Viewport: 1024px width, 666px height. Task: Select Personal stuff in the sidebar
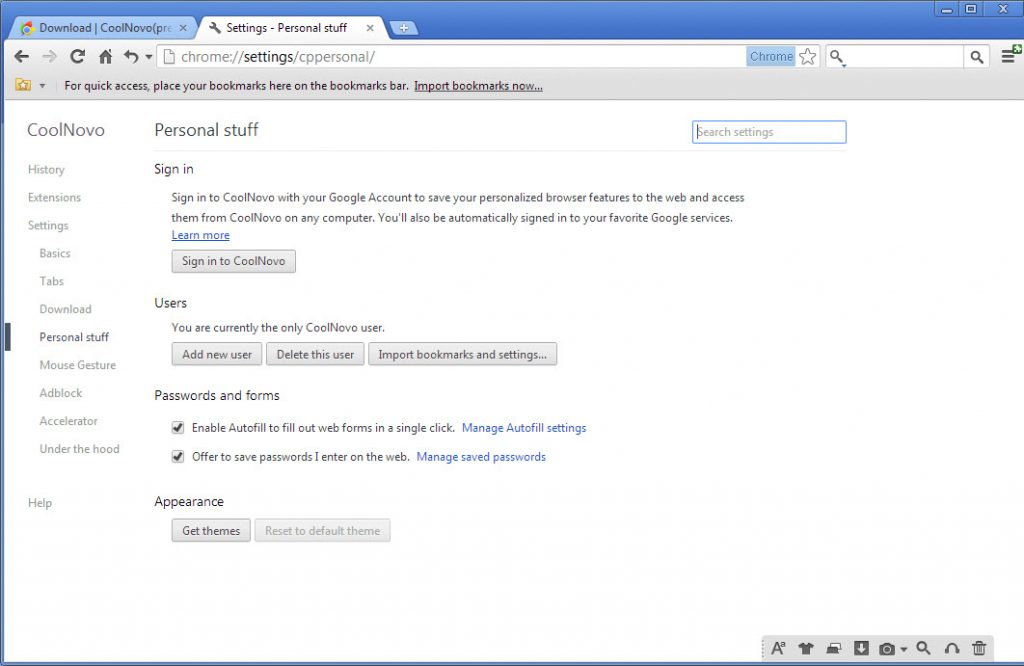[x=74, y=337]
